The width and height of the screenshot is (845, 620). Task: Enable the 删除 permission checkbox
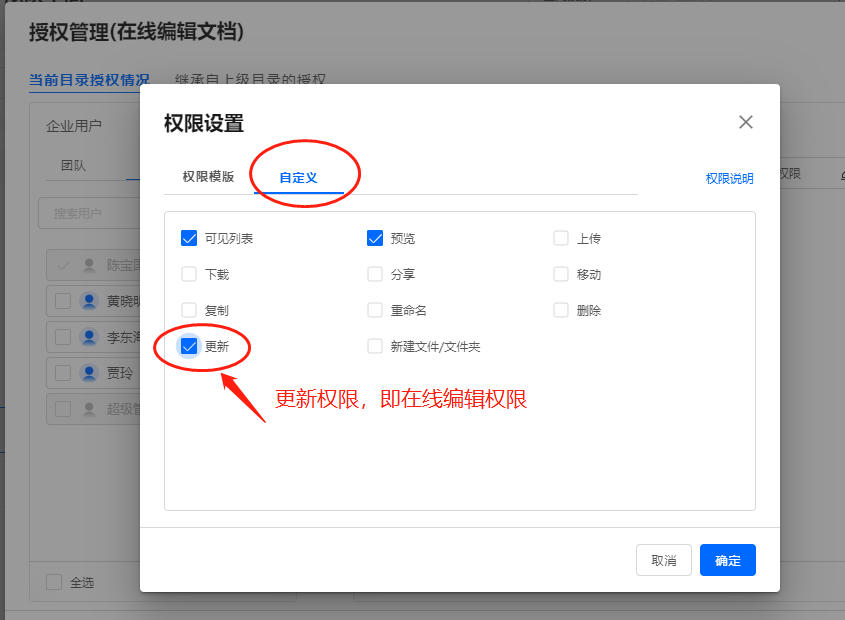(561, 310)
